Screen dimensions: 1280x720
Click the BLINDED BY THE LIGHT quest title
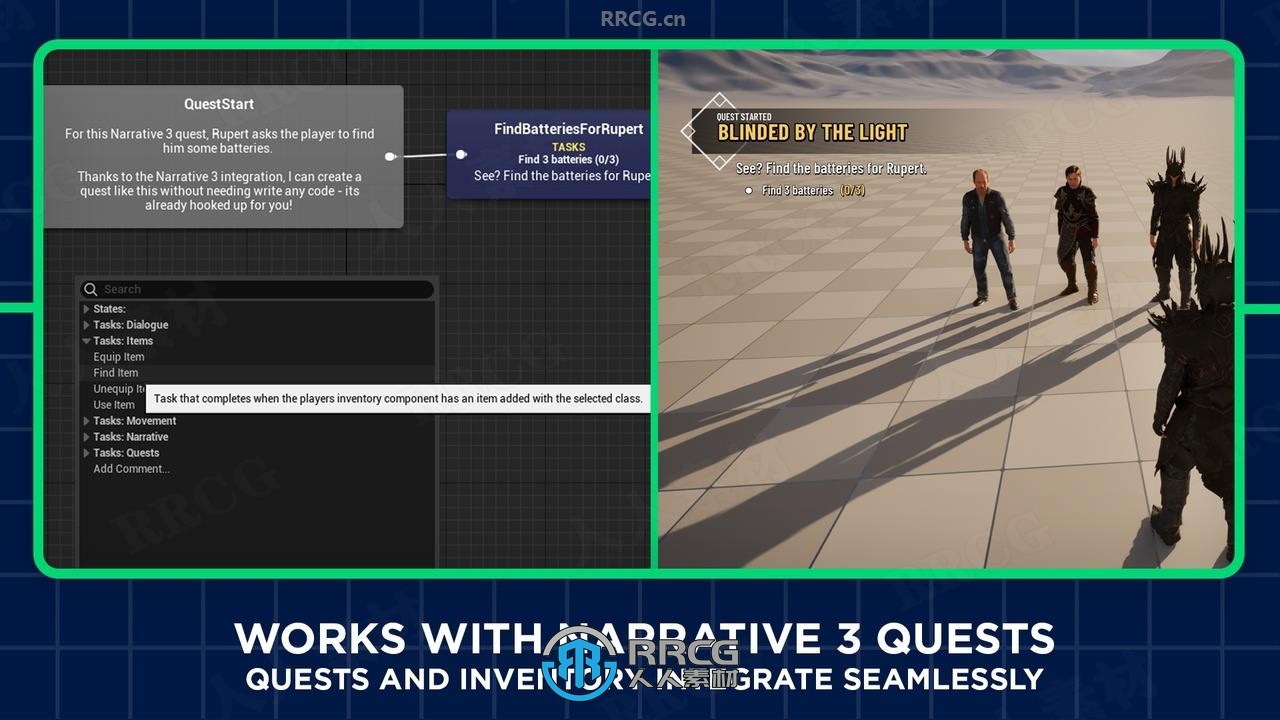(x=812, y=133)
